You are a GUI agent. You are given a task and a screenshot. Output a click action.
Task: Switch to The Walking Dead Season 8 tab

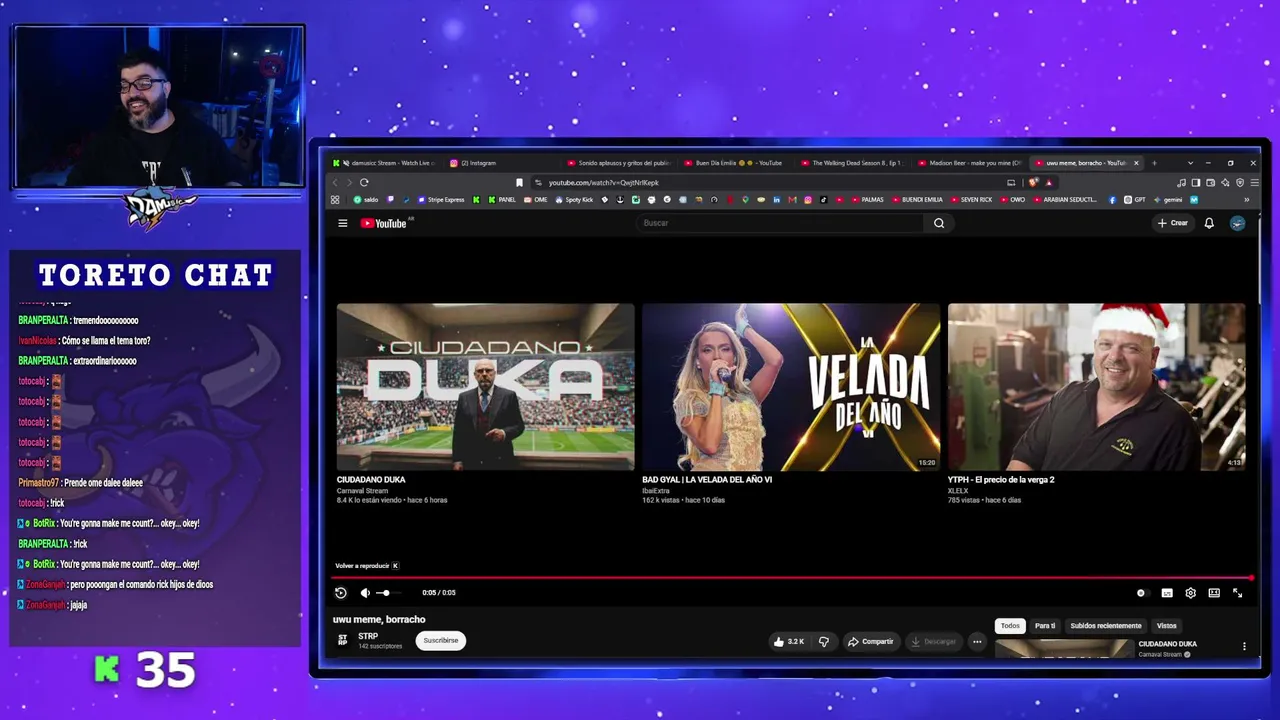(x=851, y=163)
